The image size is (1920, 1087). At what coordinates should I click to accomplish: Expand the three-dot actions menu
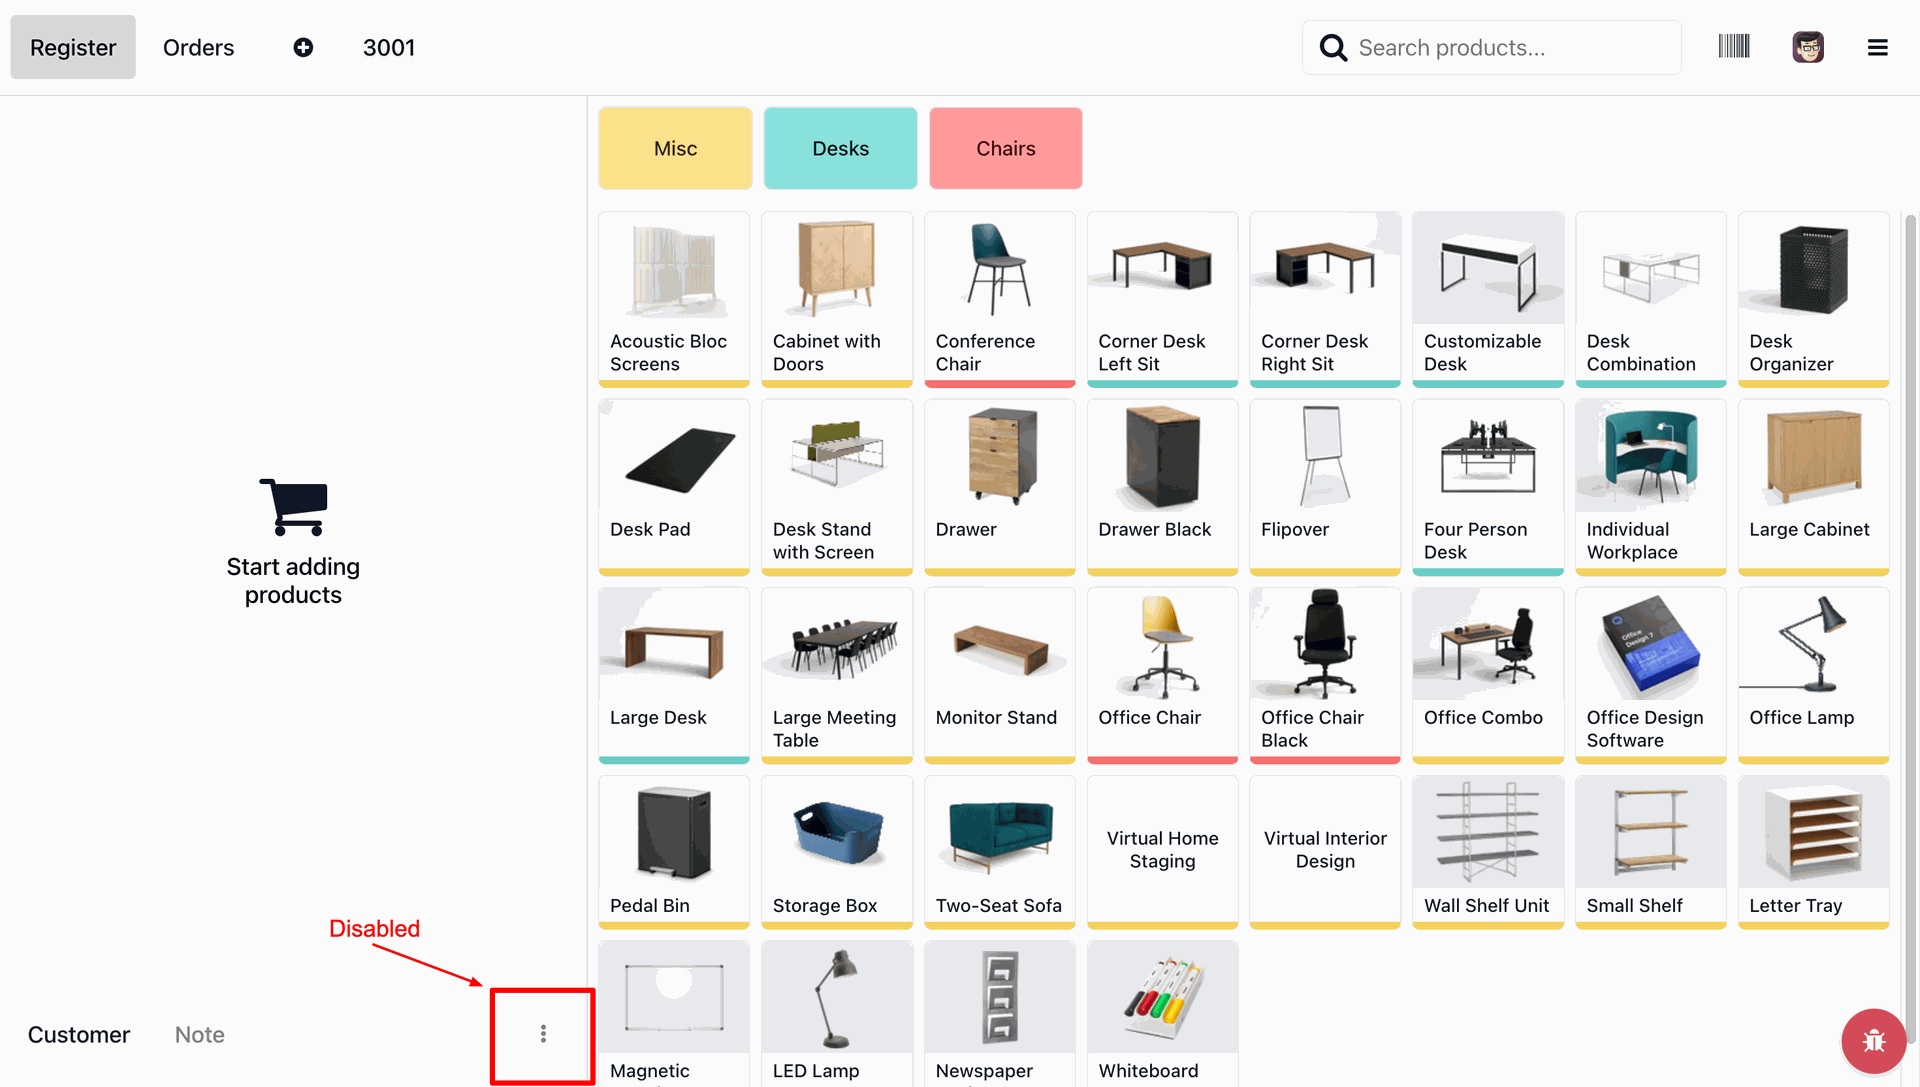pos(543,1034)
